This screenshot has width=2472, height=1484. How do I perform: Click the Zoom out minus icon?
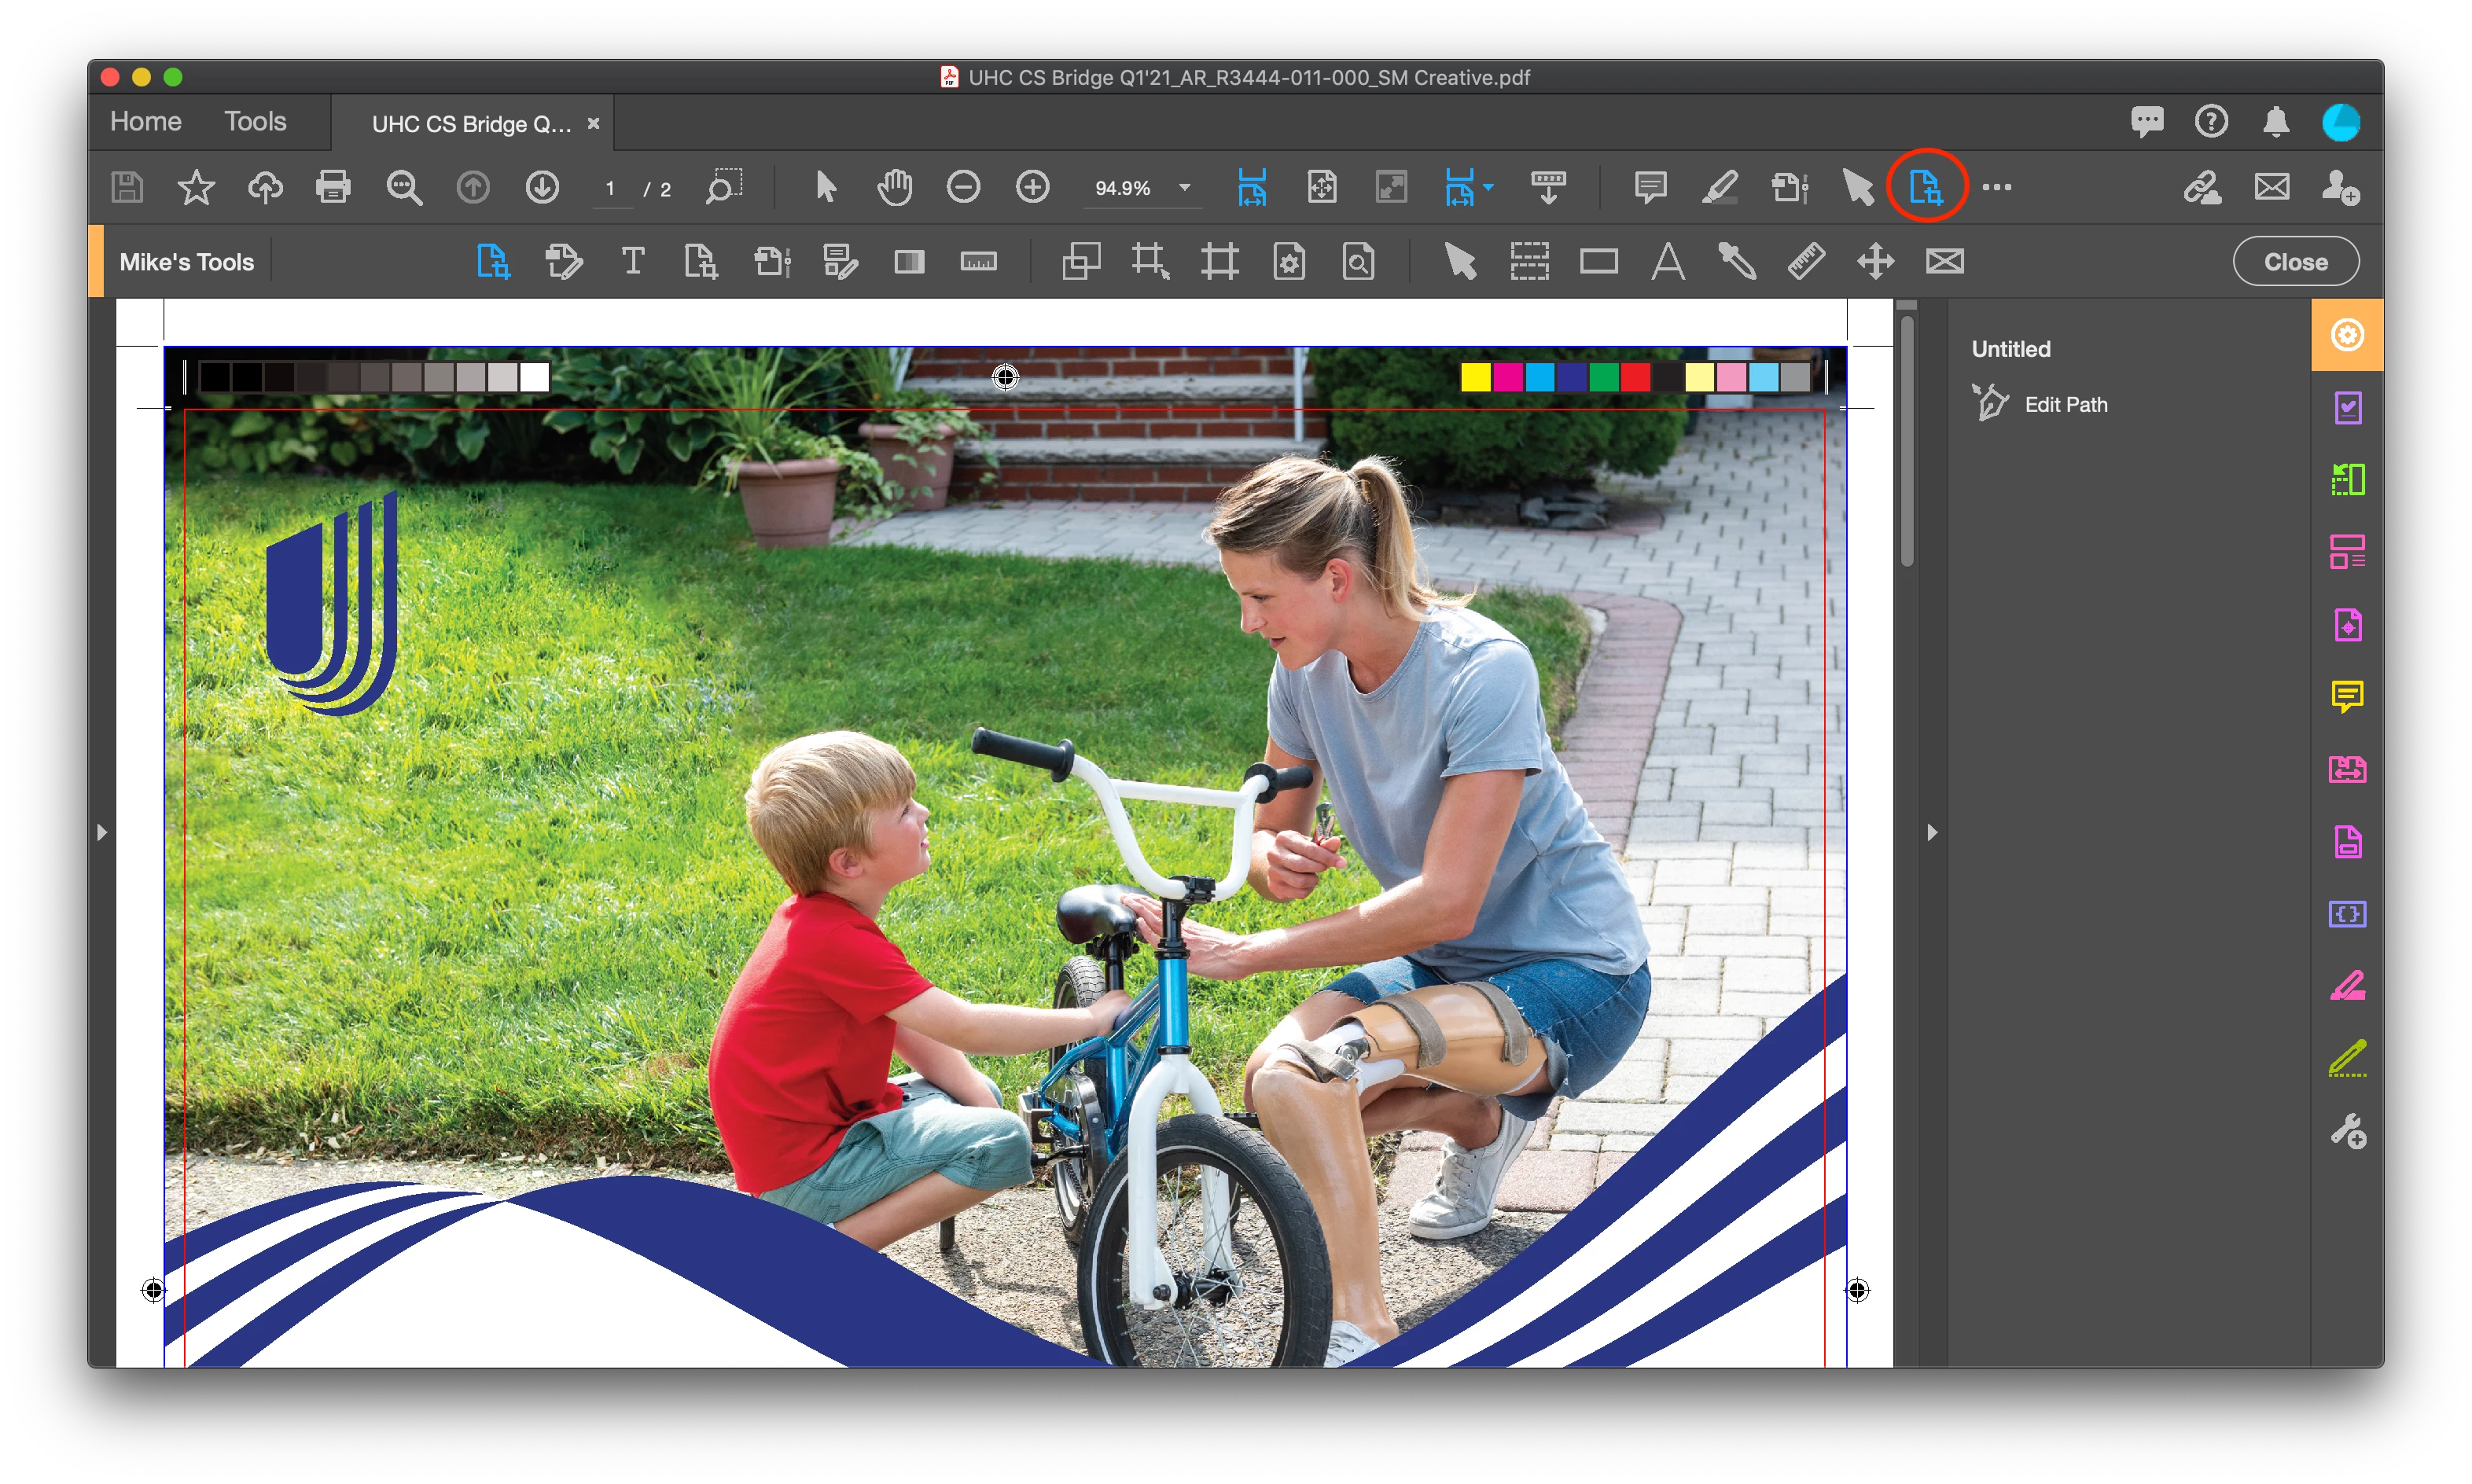click(x=963, y=187)
